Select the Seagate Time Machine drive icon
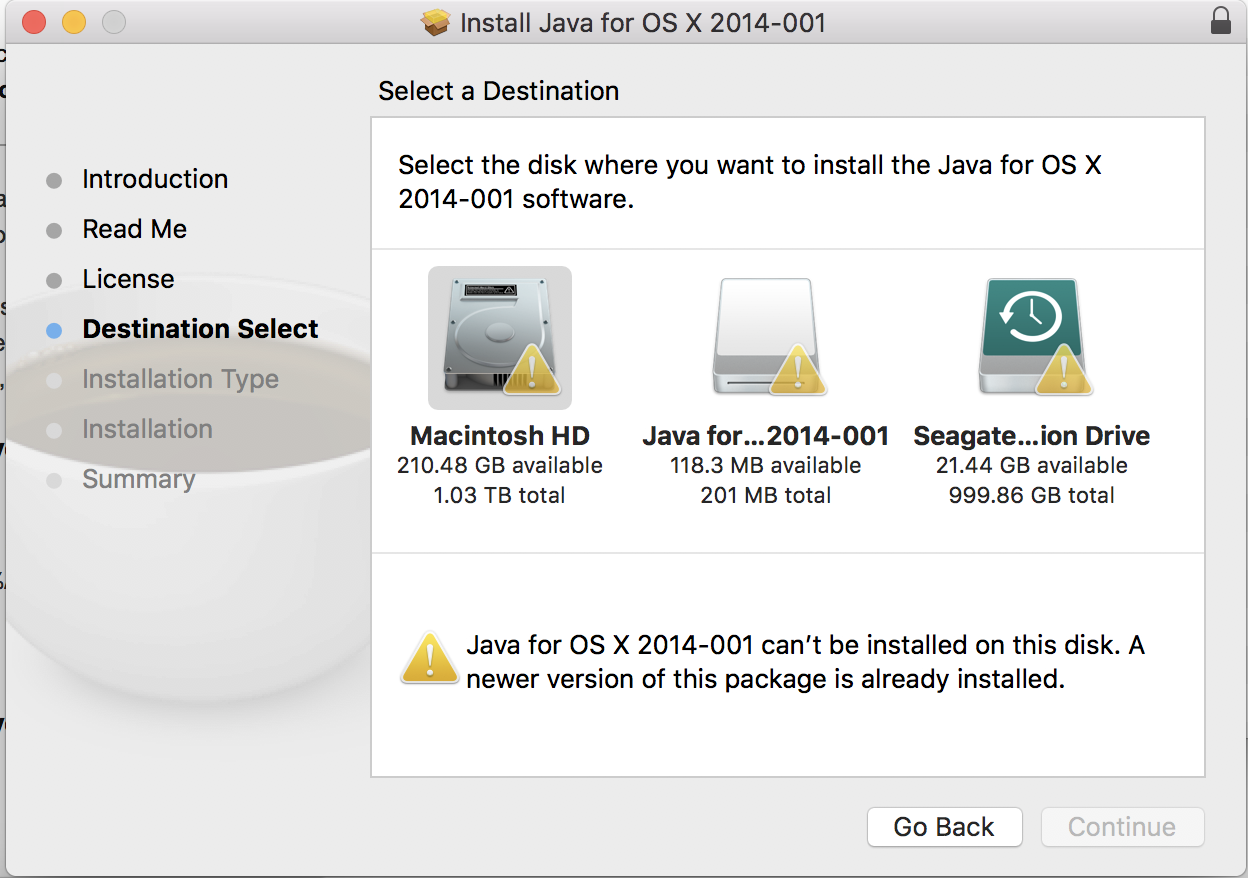This screenshot has width=1248, height=878. [x=1031, y=335]
